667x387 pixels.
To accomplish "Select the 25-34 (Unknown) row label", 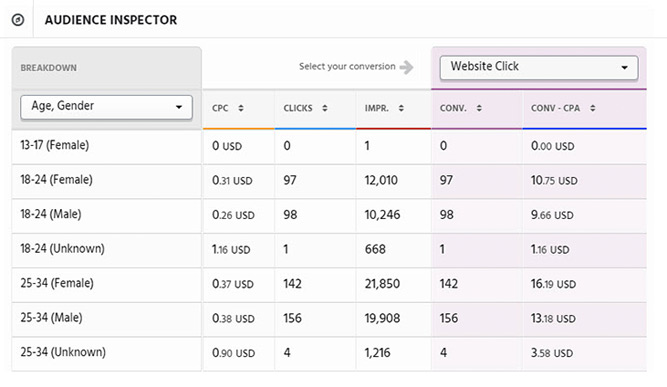I will [x=63, y=352].
